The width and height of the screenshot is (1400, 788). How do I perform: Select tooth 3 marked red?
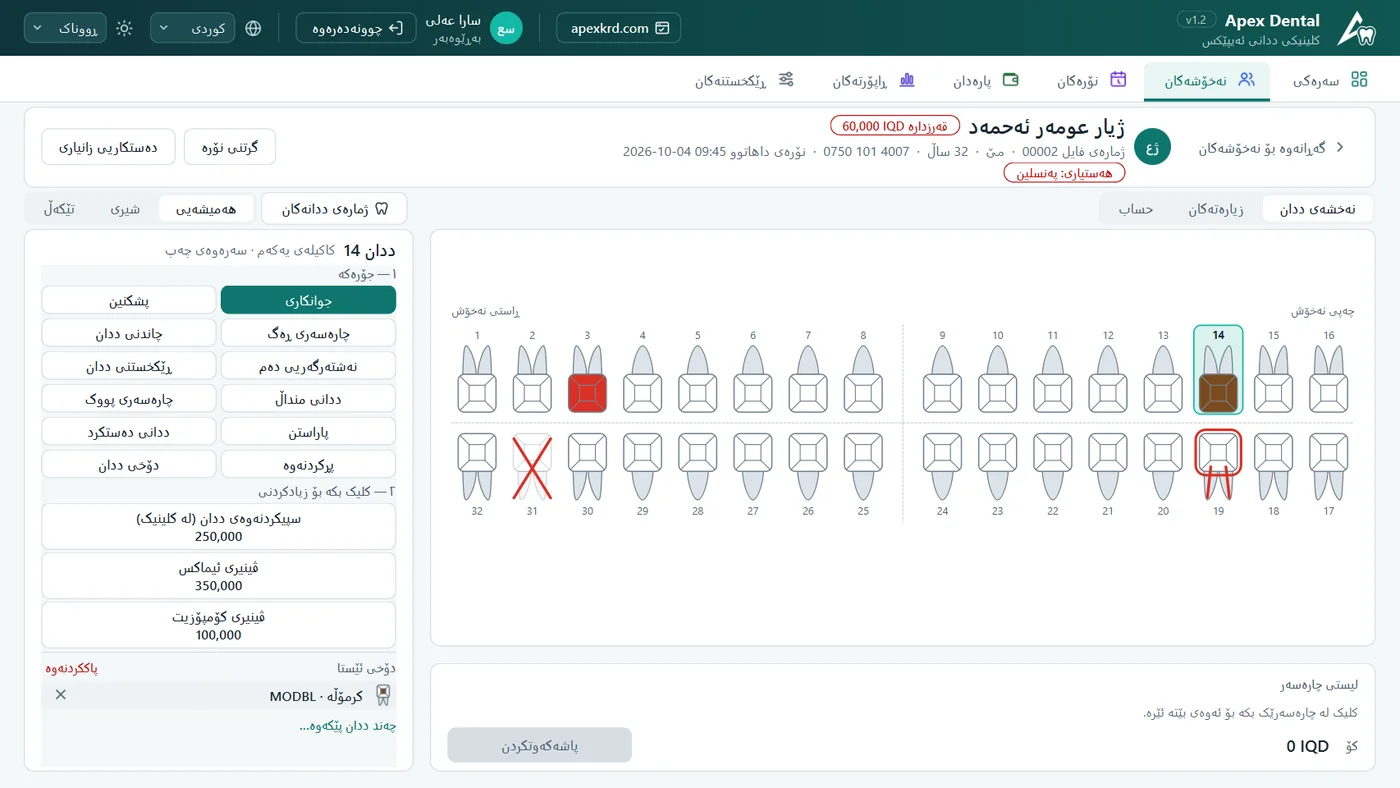[587, 379]
